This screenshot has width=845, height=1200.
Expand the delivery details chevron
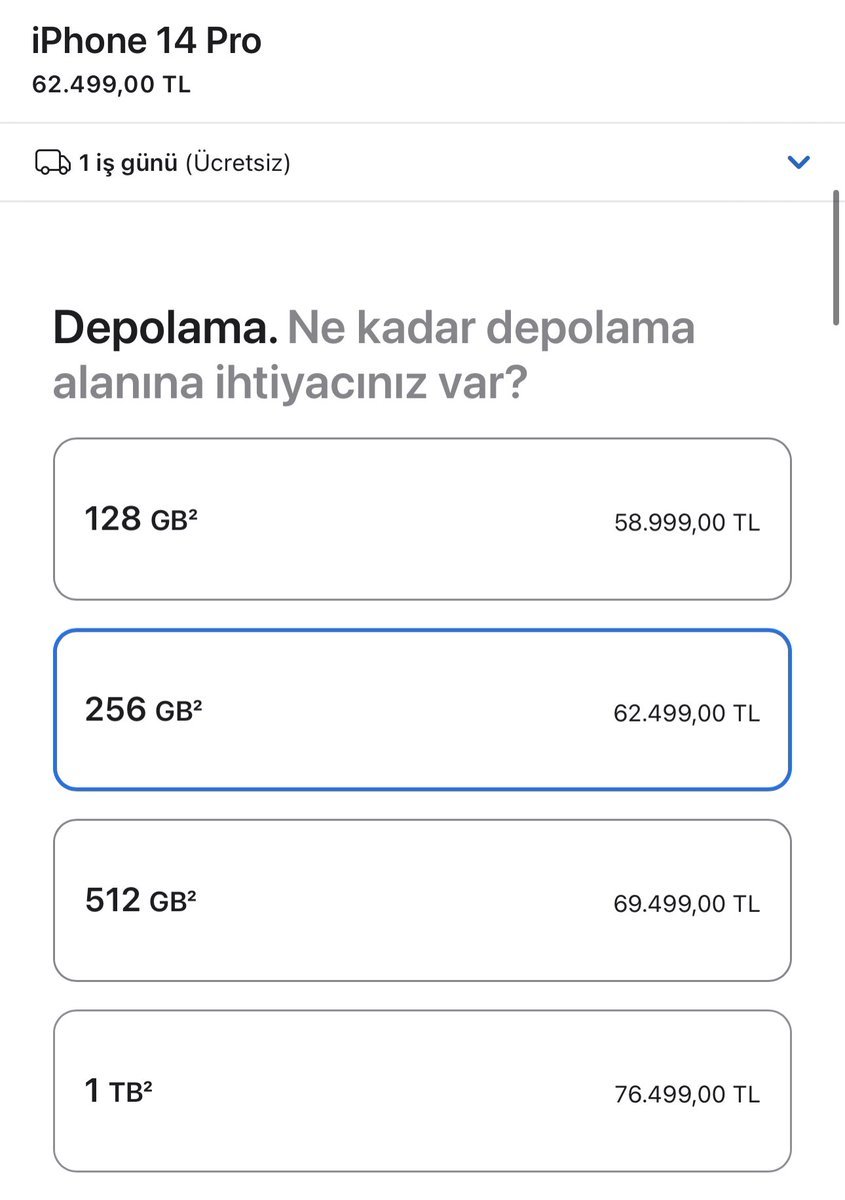[798, 162]
